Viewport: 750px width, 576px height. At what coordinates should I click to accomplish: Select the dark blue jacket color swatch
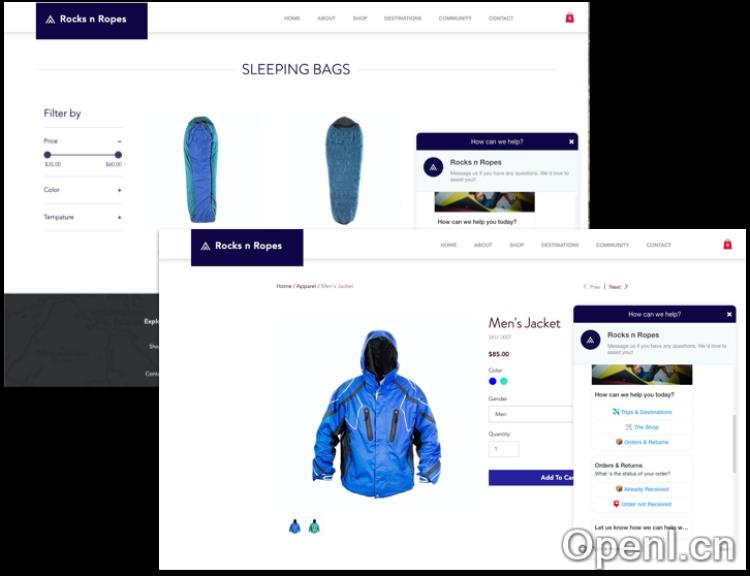click(x=492, y=381)
